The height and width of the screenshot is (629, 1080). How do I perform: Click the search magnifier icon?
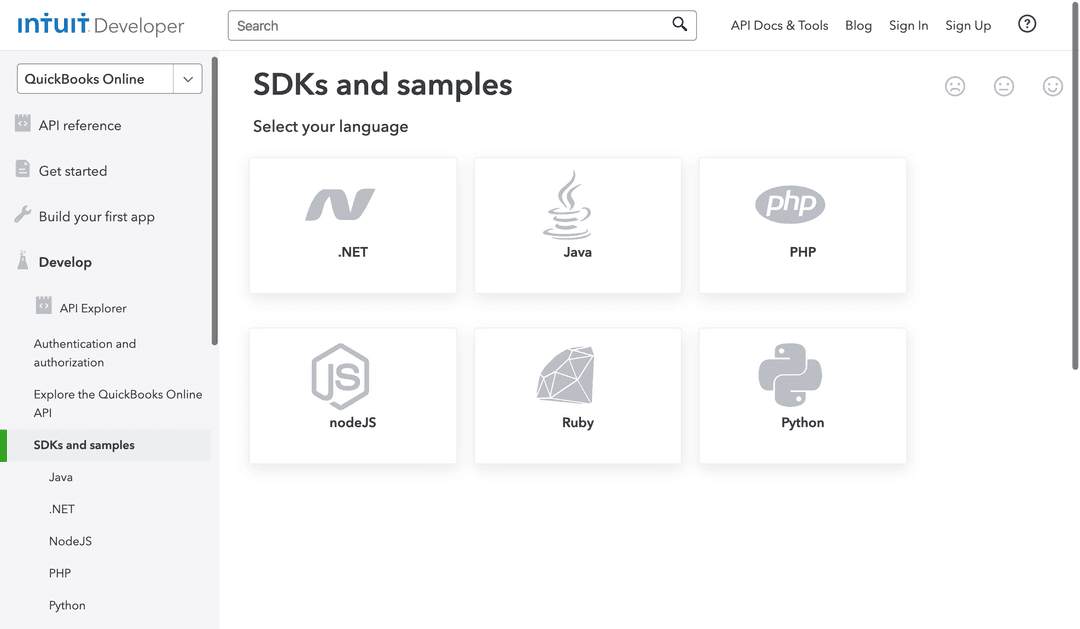(679, 24)
